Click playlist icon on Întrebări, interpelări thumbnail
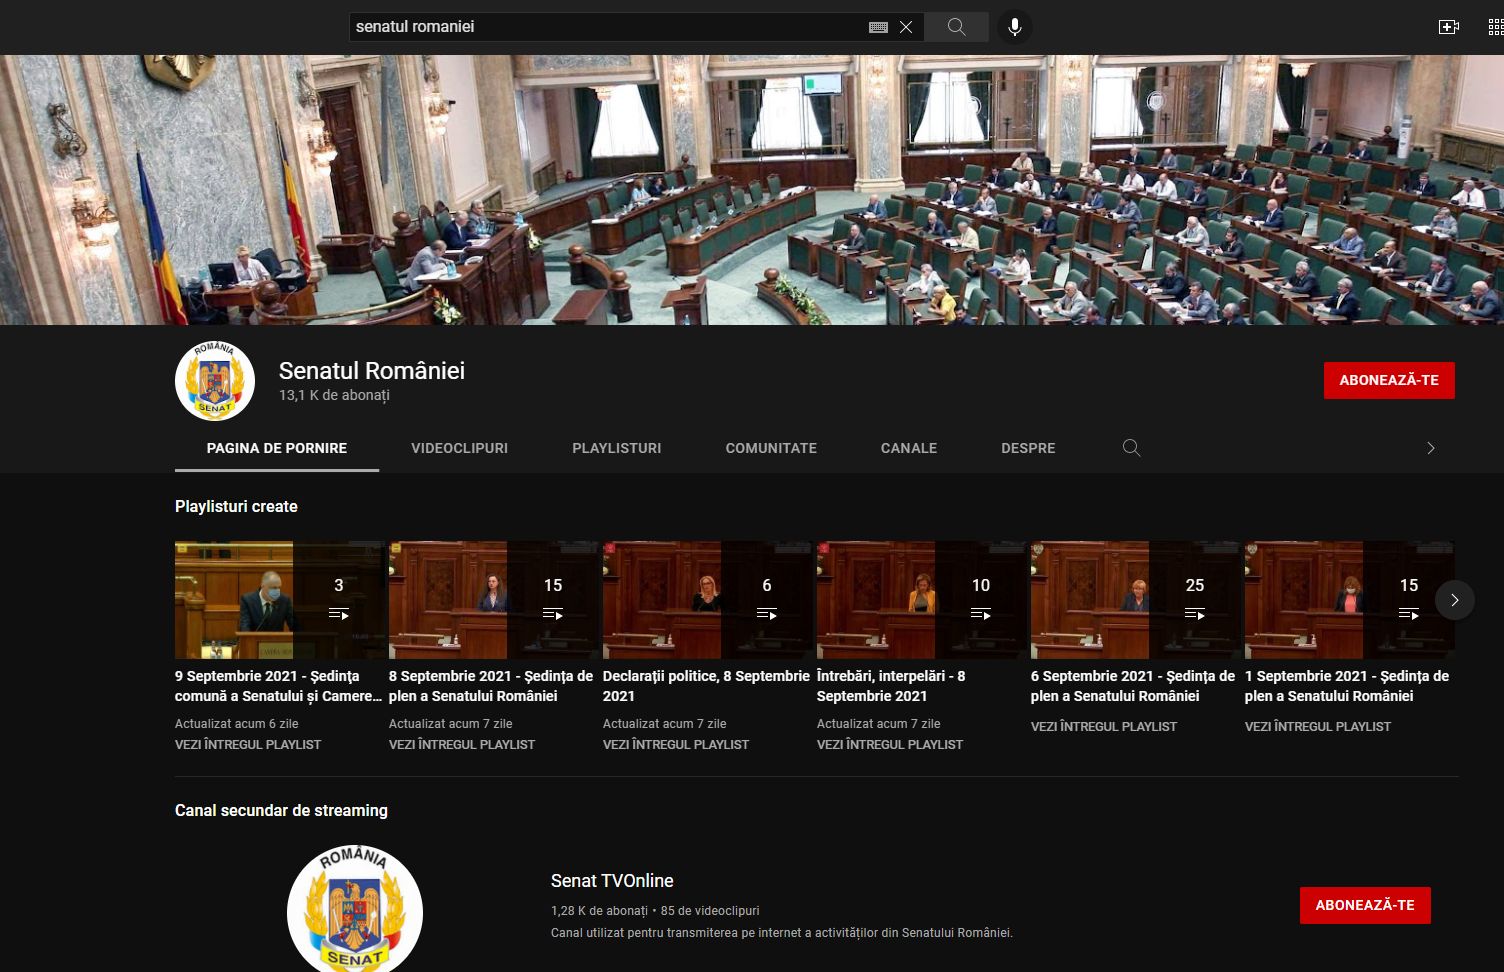This screenshot has height=972, width=1504. pyautogui.click(x=980, y=614)
